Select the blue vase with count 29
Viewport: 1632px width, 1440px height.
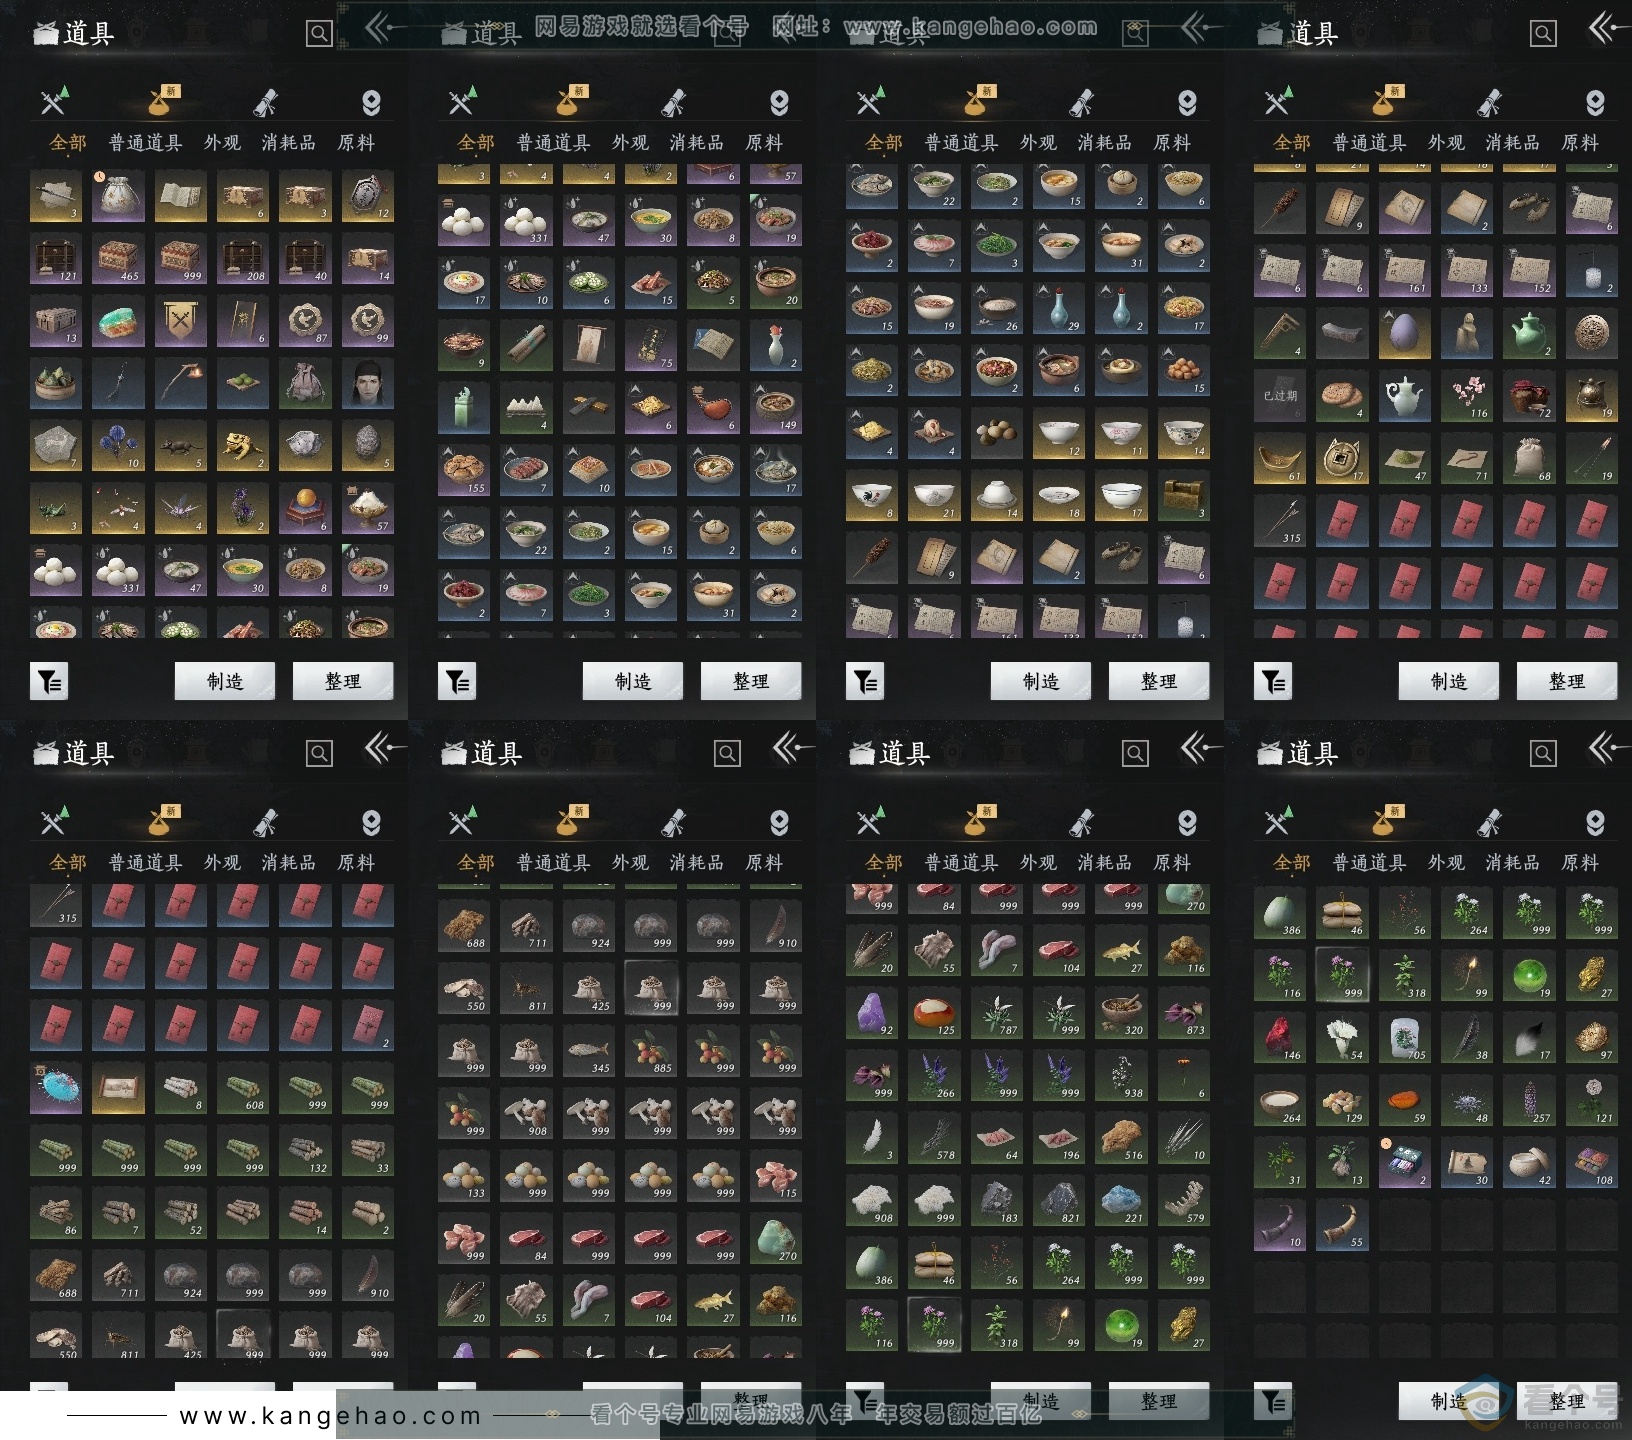pyautogui.click(x=1059, y=309)
